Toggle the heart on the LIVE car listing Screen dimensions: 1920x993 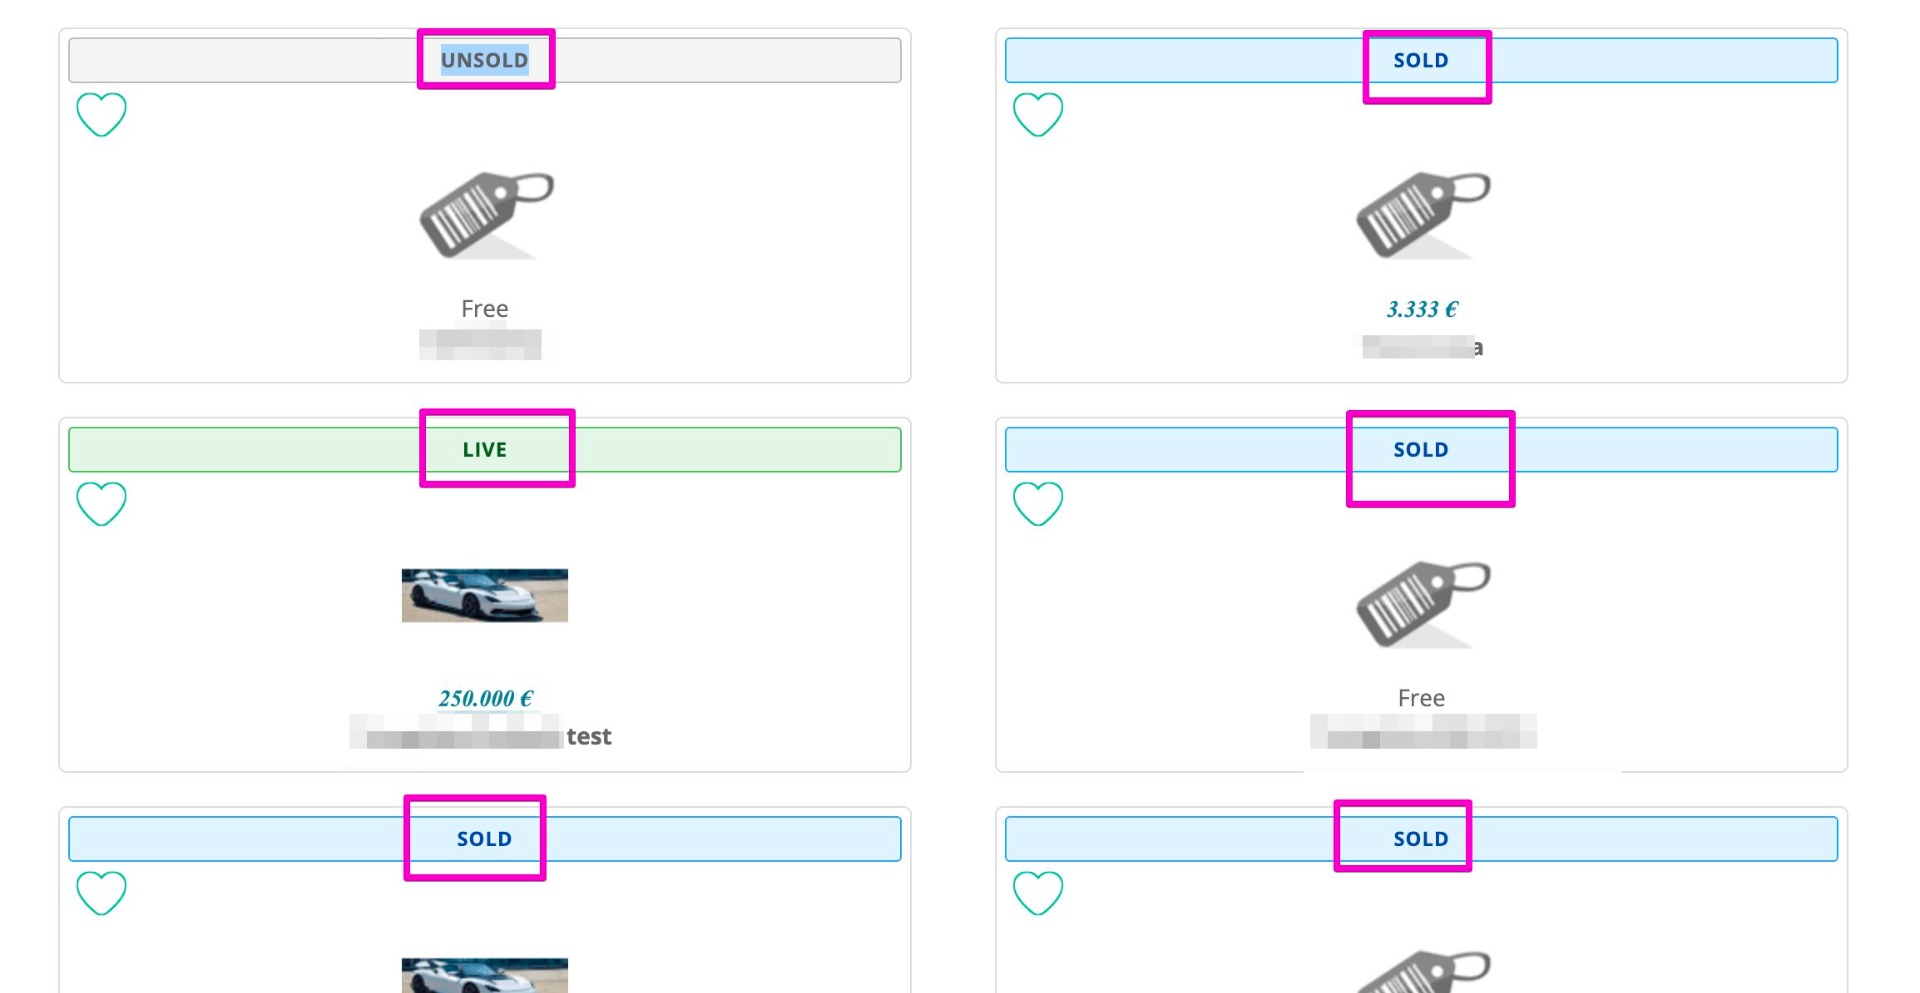pyautogui.click(x=101, y=503)
